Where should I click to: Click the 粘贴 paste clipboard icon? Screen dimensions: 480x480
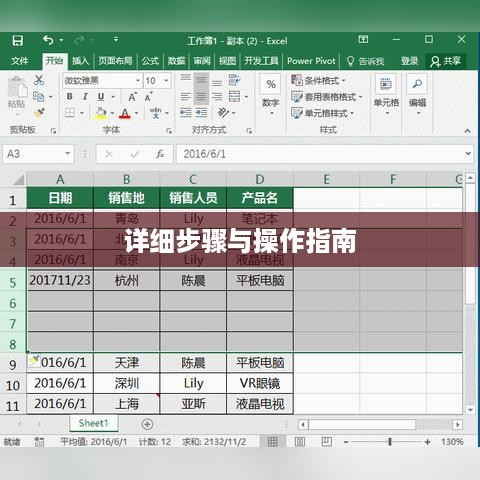(x=17, y=88)
